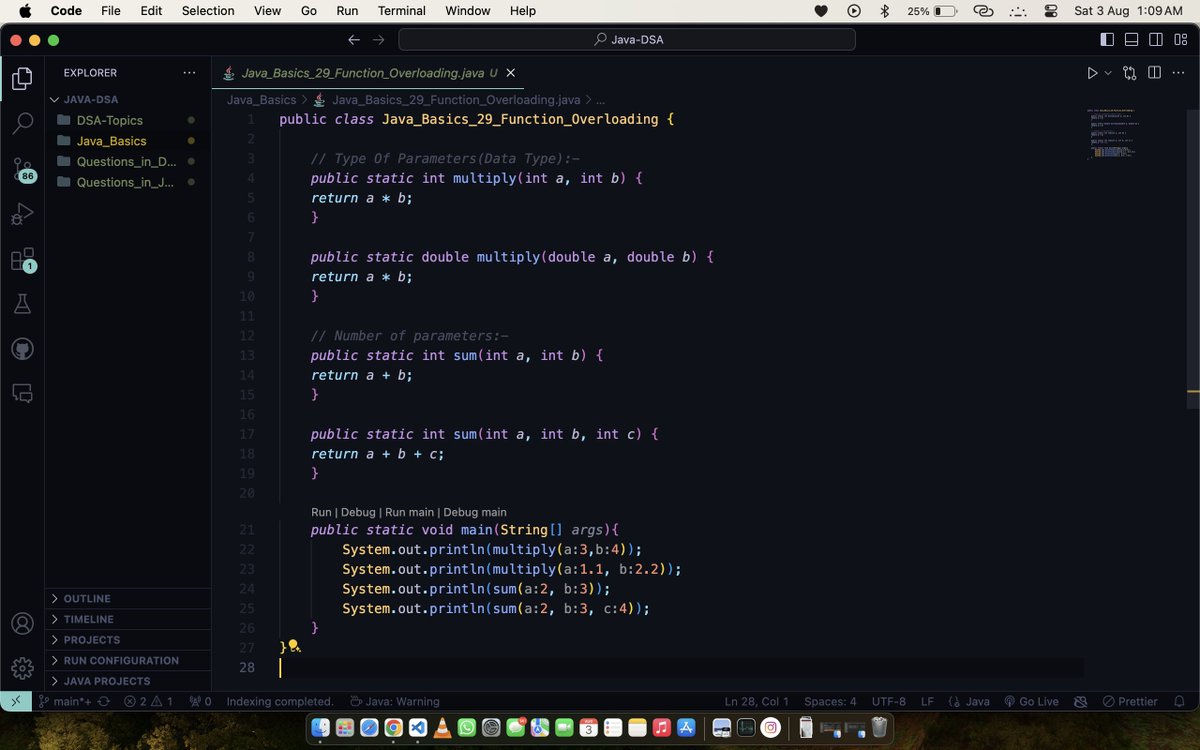This screenshot has width=1200, height=750.
Task: Expand the RUN CONFIGURATION section
Action: point(128,660)
